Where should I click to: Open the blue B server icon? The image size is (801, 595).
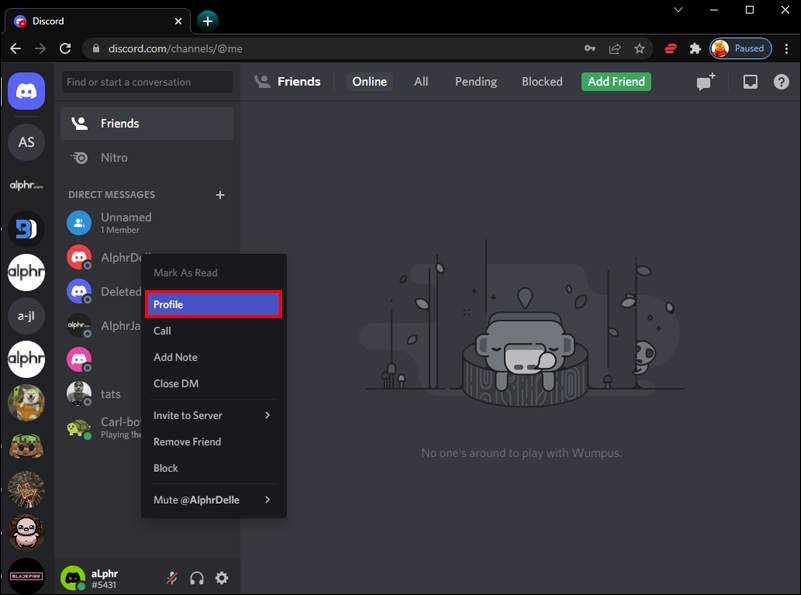coord(26,229)
